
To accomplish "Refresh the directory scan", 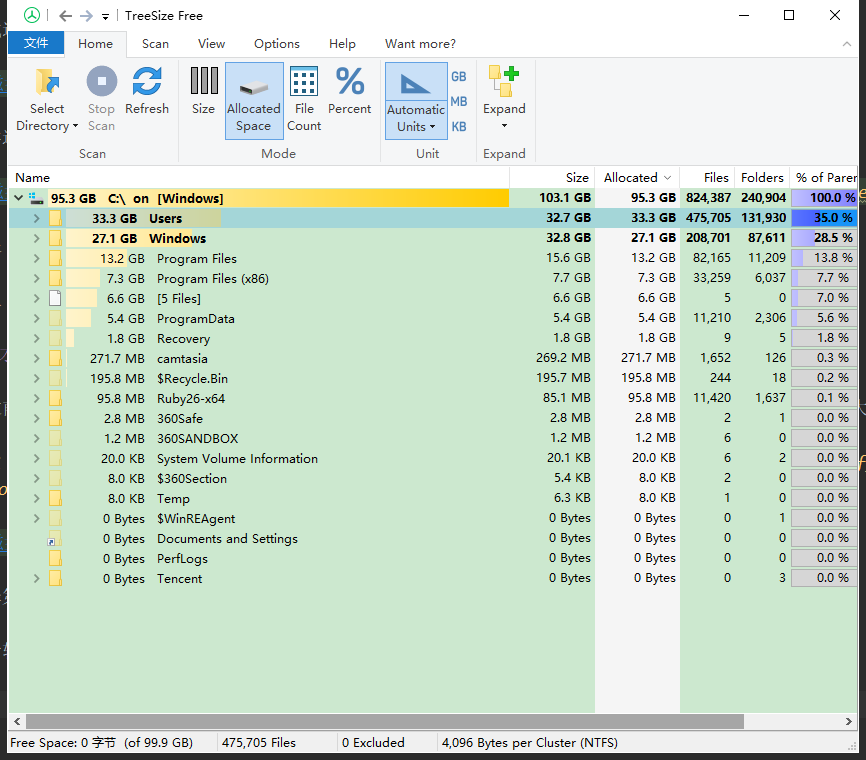I will pyautogui.click(x=147, y=82).
